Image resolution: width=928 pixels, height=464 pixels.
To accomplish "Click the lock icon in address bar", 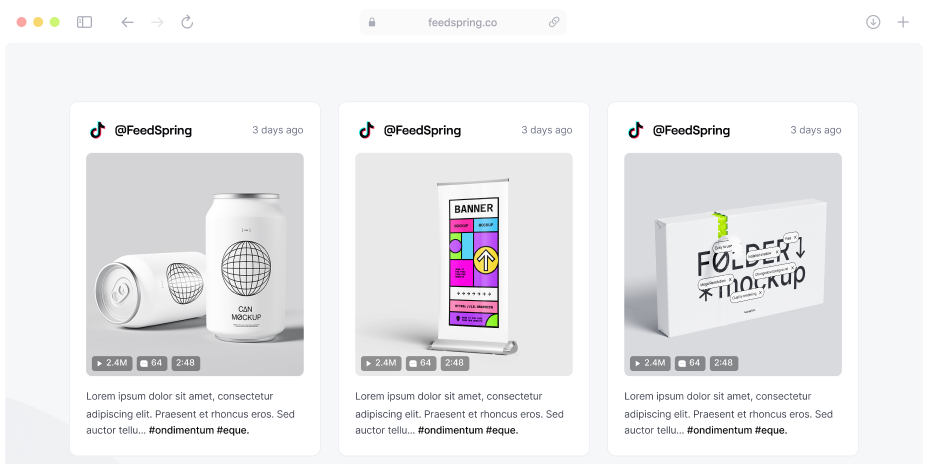I will (x=372, y=22).
